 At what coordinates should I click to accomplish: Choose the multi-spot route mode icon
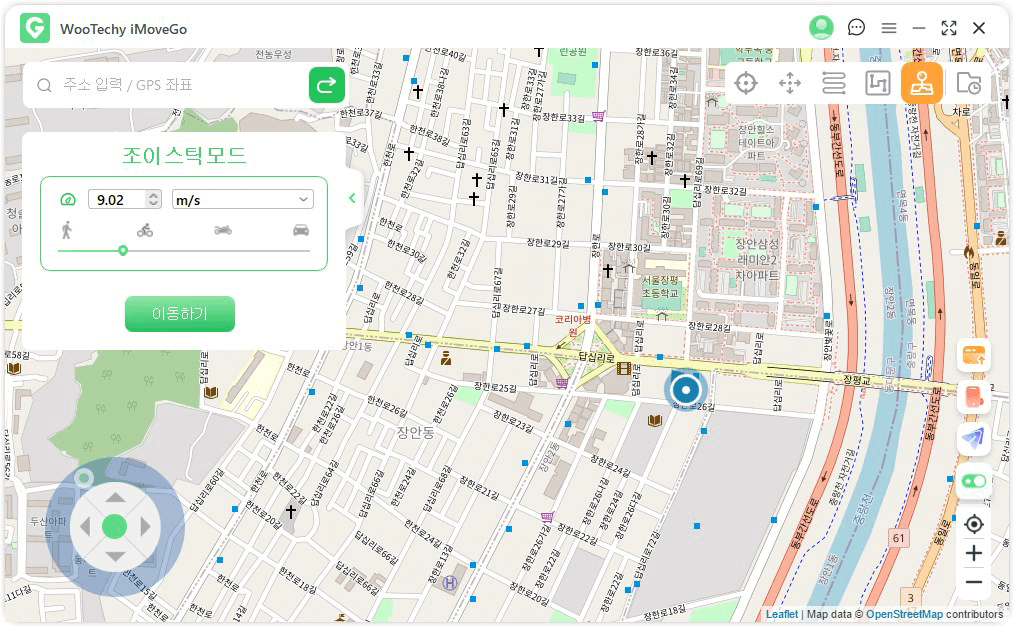tap(877, 84)
